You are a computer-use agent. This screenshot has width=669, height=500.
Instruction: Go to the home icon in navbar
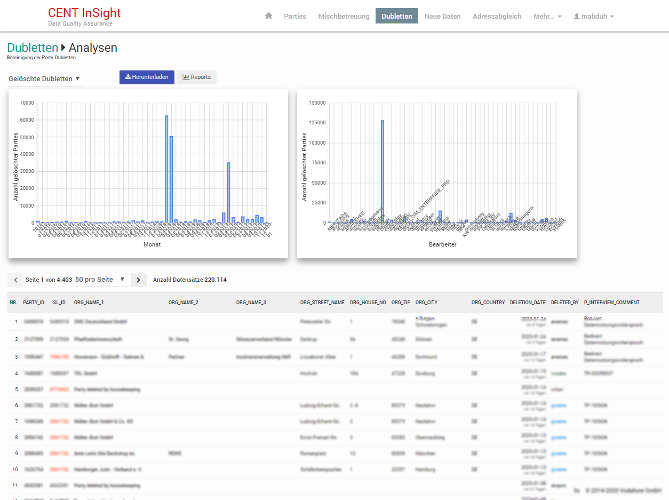pyautogui.click(x=268, y=16)
